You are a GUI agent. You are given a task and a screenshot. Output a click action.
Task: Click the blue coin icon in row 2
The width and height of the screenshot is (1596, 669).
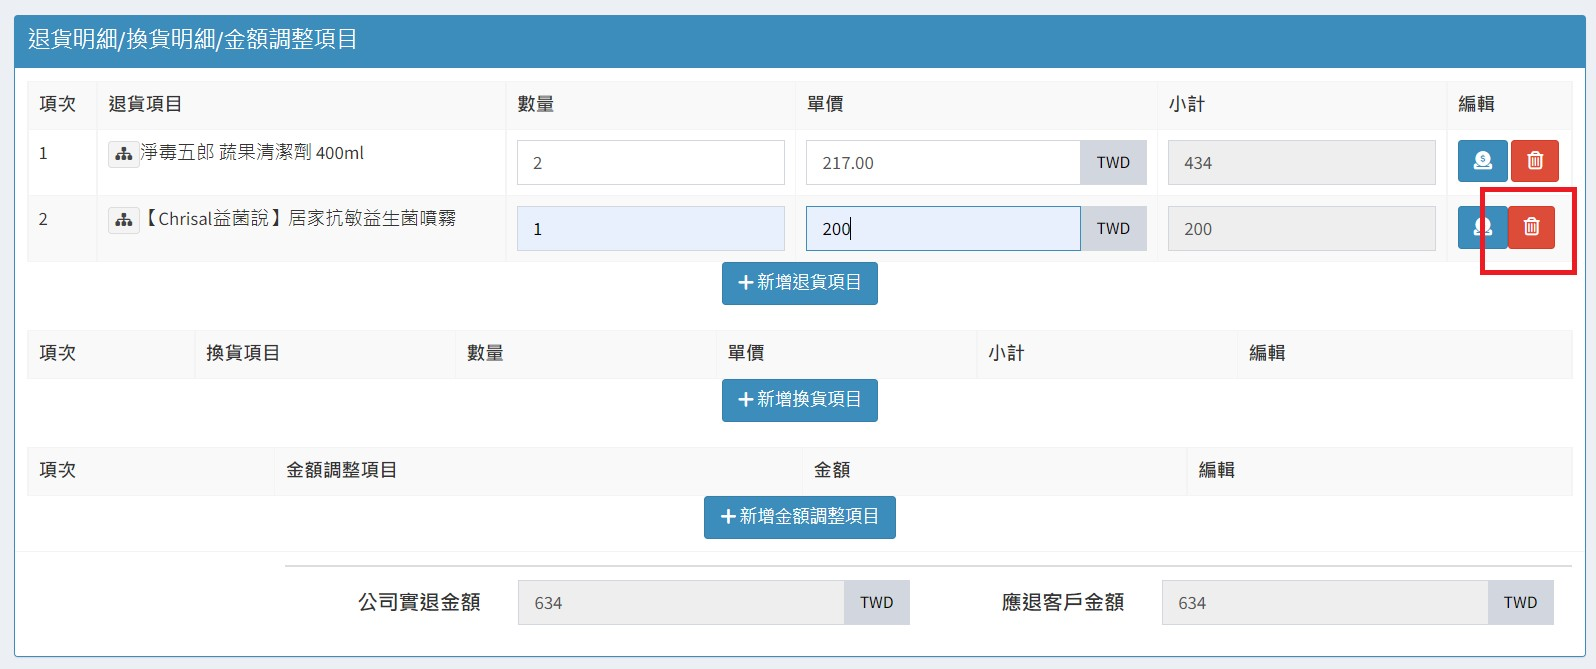tap(1482, 227)
